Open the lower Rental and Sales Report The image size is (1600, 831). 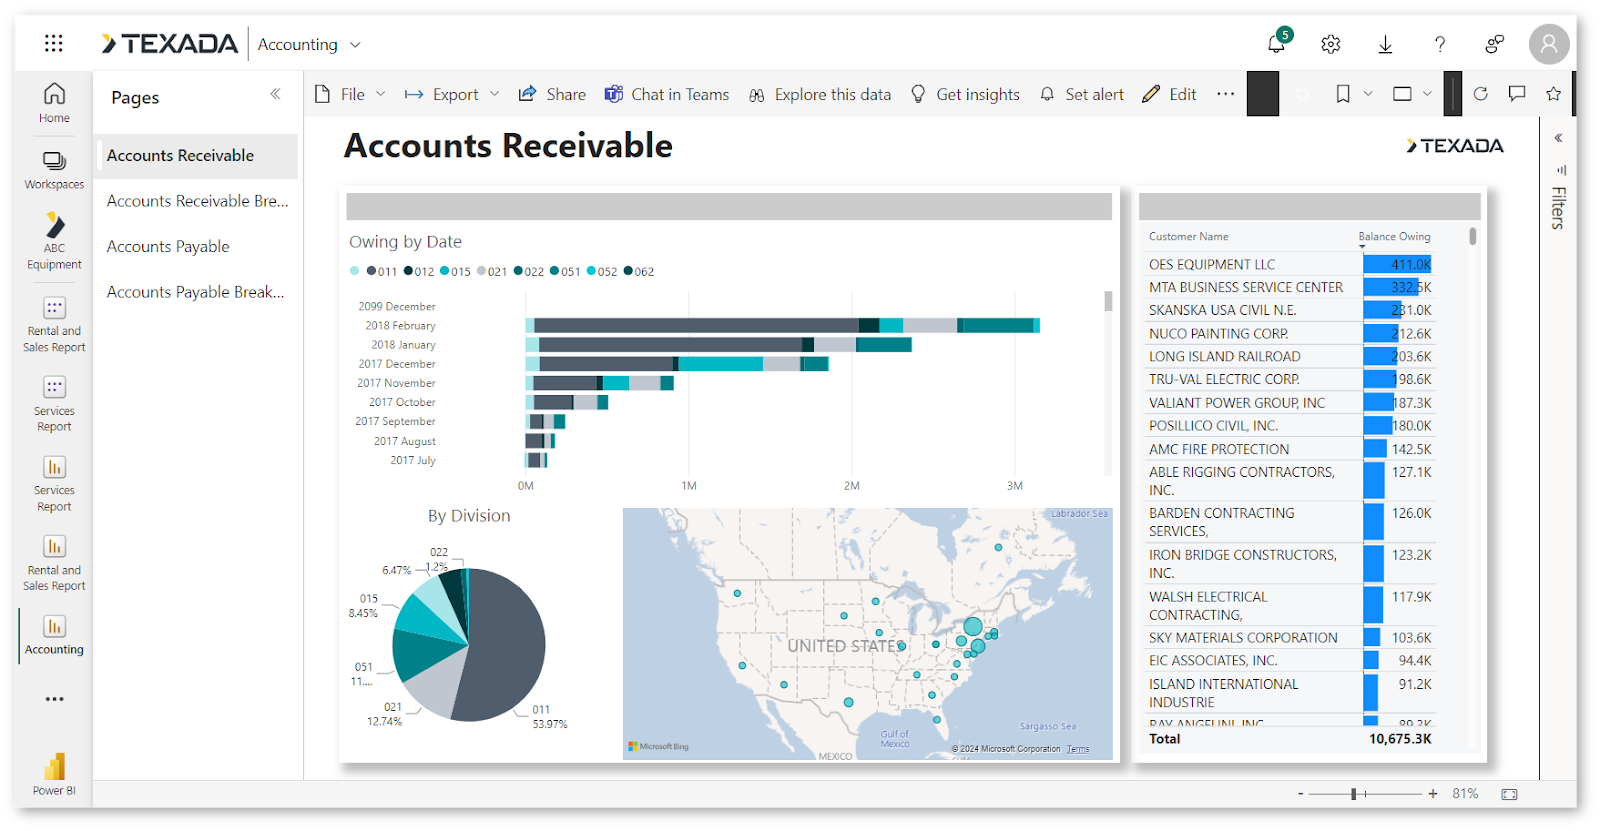[54, 563]
